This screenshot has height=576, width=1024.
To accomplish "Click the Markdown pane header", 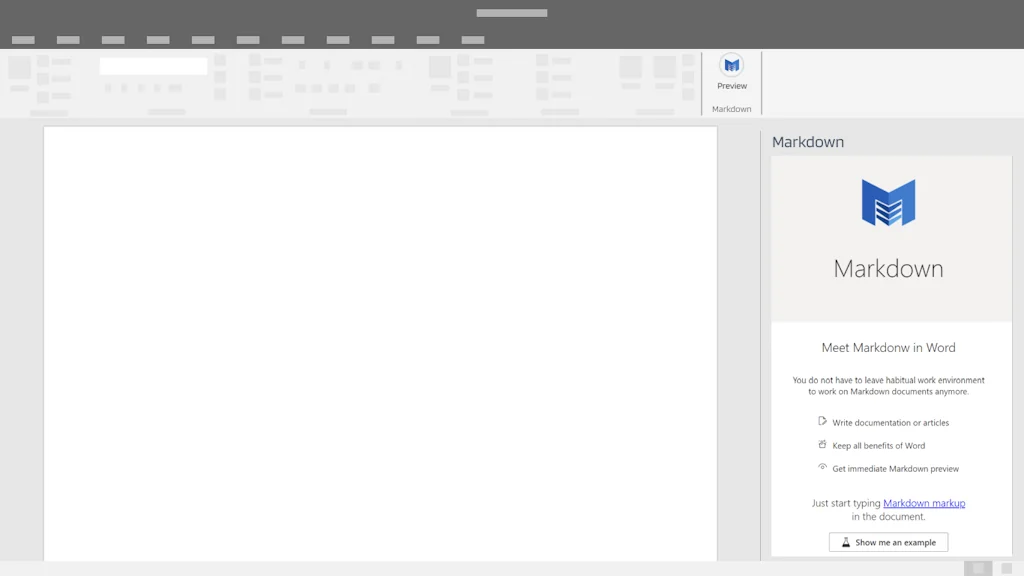I will (806, 142).
